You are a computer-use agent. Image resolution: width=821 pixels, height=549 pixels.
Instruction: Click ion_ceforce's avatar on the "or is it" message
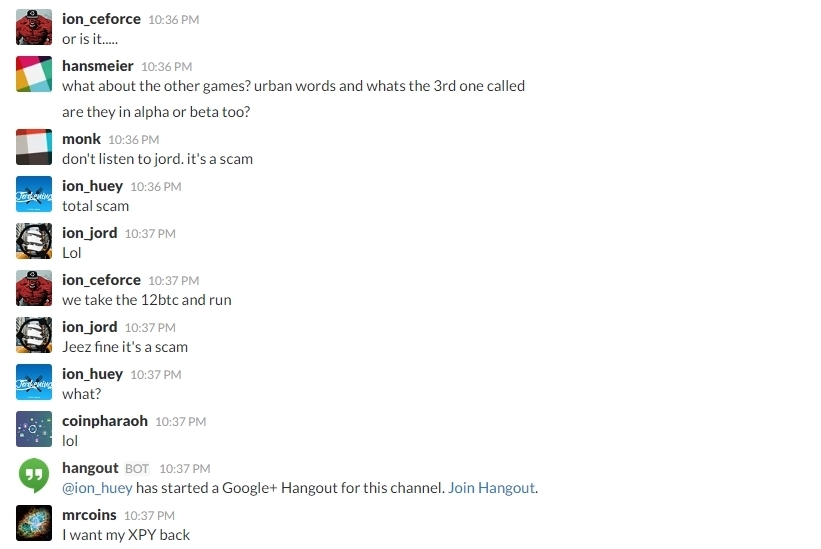click(x=34, y=27)
